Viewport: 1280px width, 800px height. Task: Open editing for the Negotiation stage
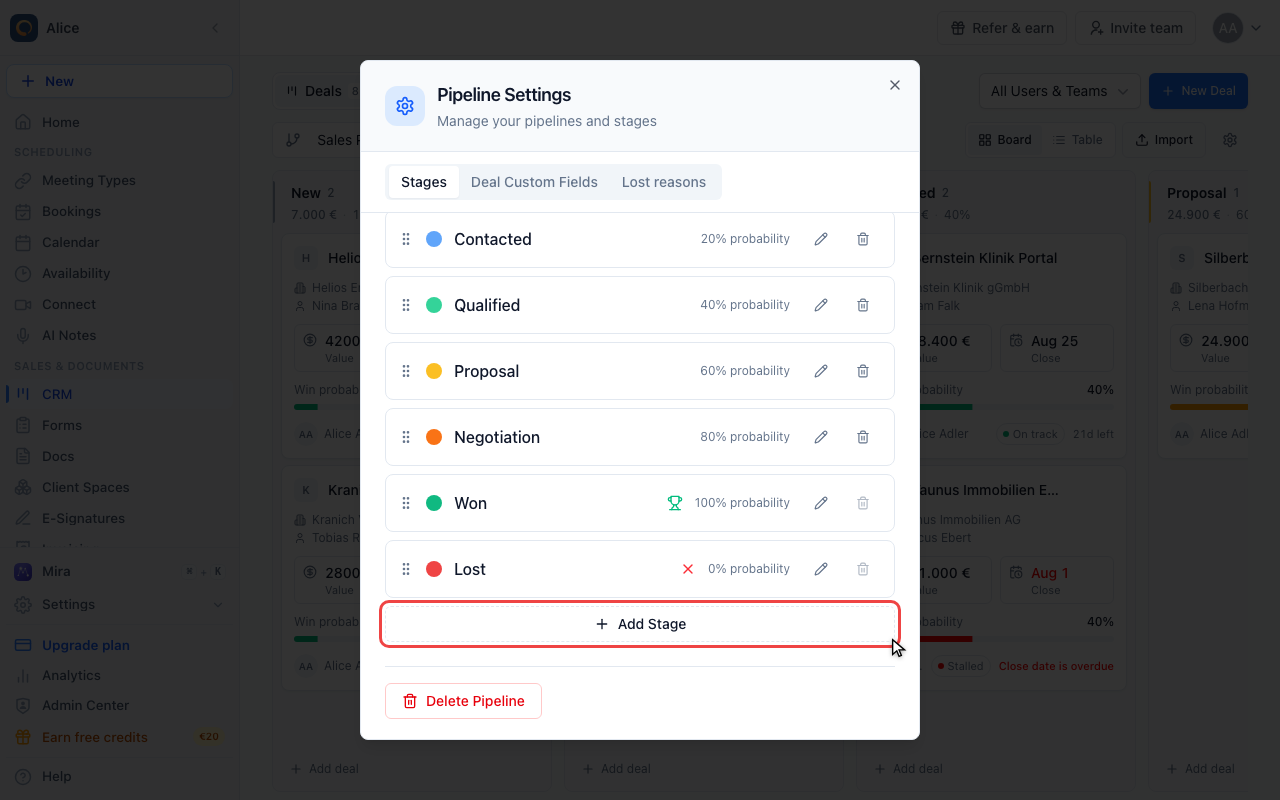click(821, 437)
